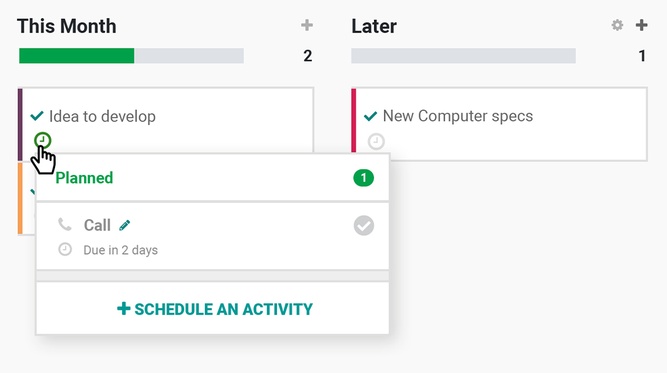
Task: Click the phone icon beside Call
Action: [x=65, y=224]
